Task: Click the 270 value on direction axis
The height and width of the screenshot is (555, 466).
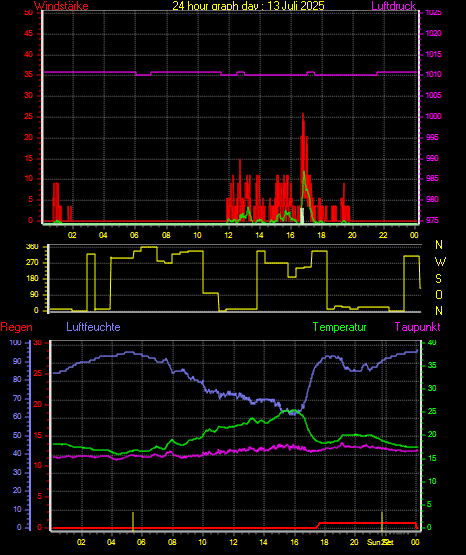Action: click(x=32, y=263)
